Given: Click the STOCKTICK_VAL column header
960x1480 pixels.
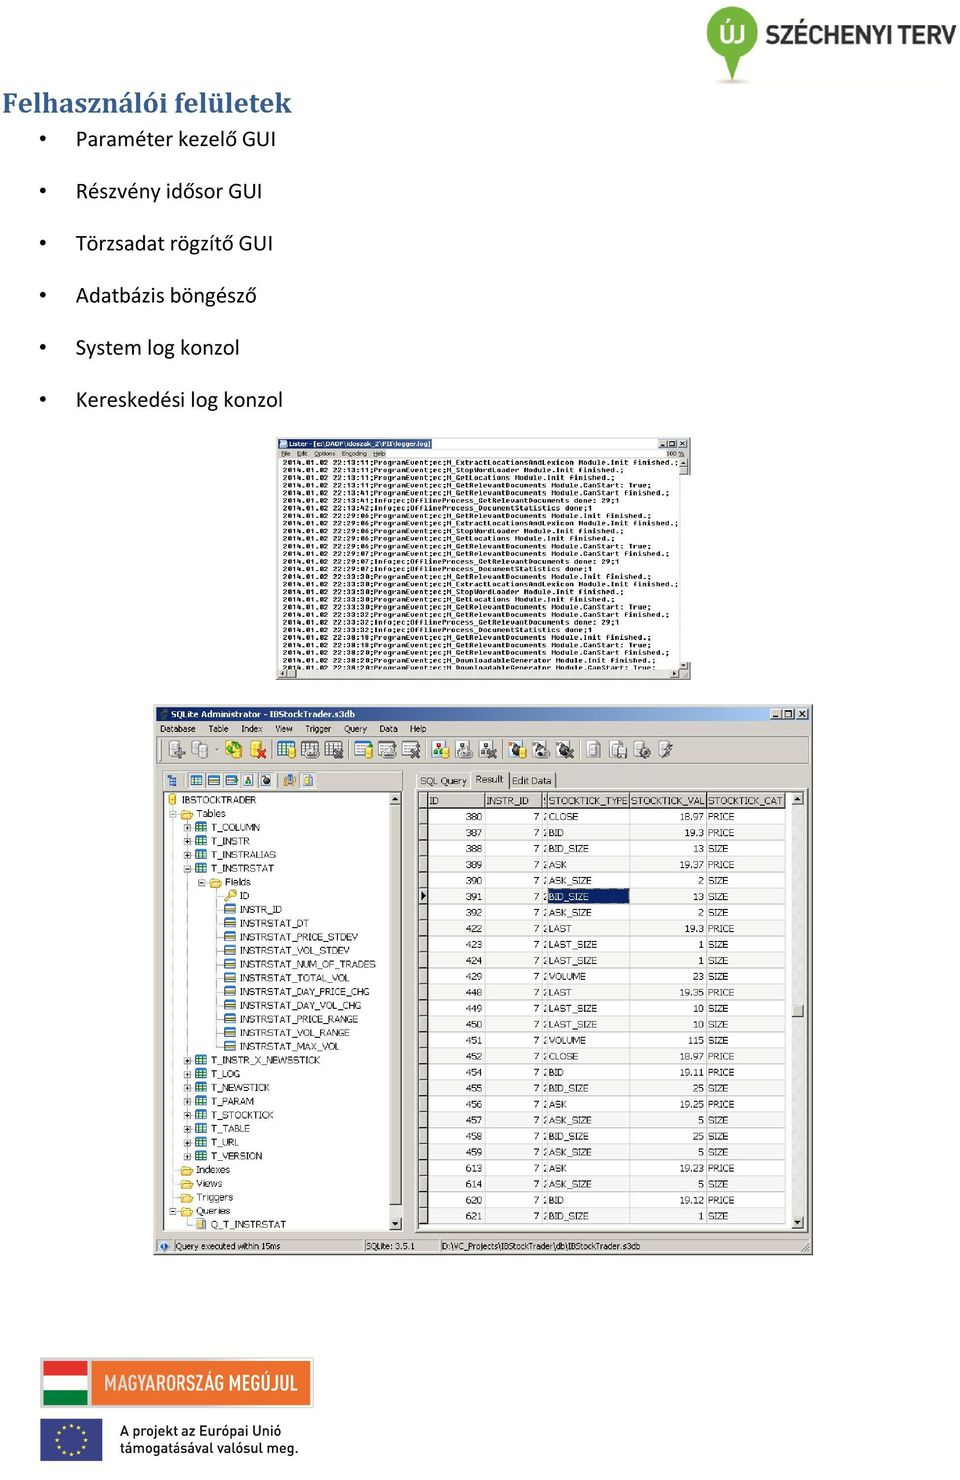Looking at the screenshot, I should (667, 800).
